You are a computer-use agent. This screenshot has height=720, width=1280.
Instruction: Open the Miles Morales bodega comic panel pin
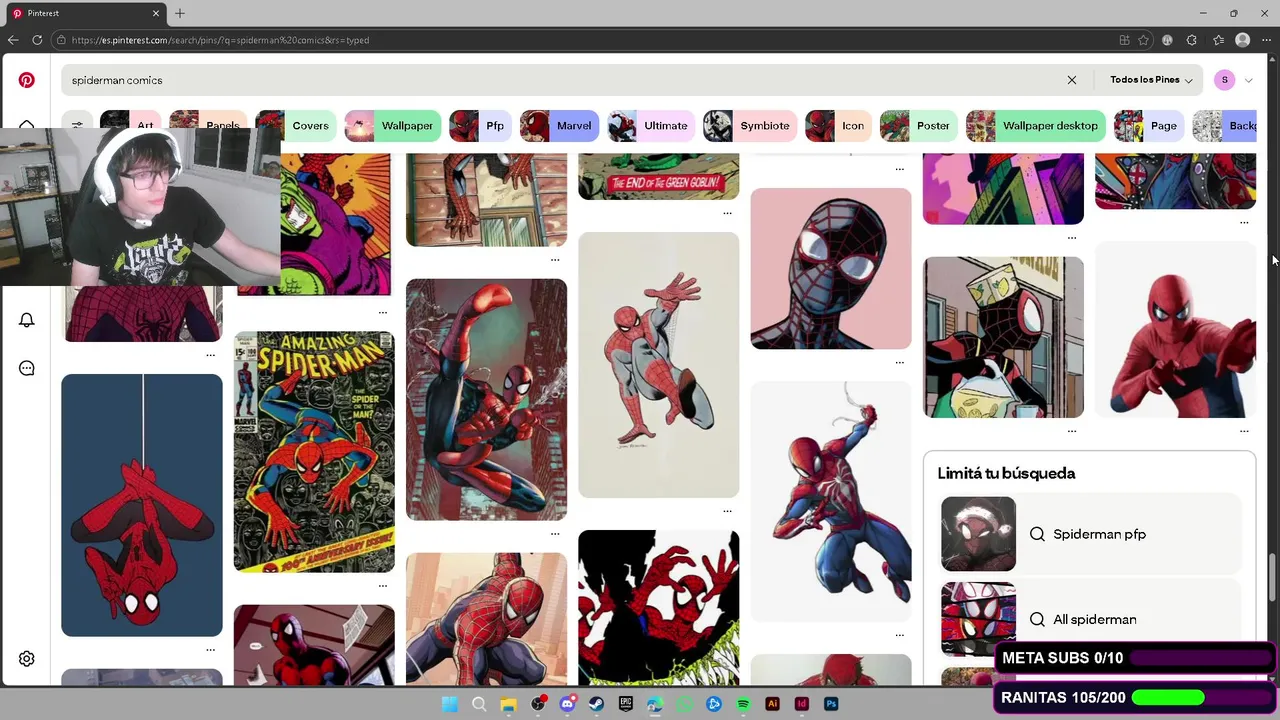[x=1003, y=337]
